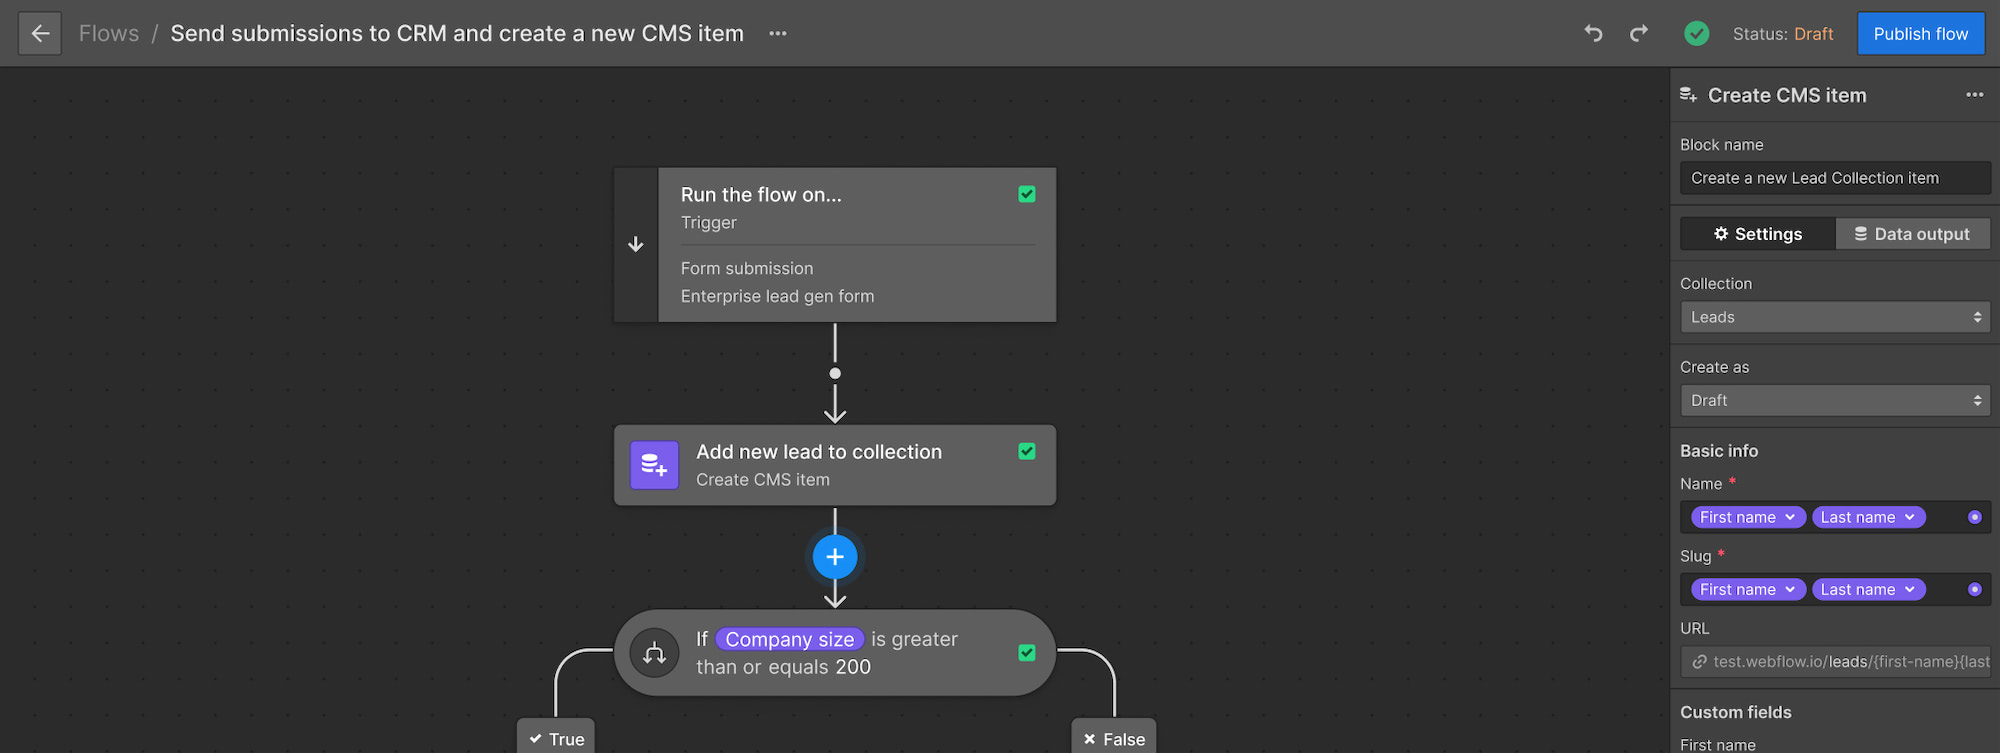2000x753 pixels.
Task: Expand First name chip in Name field
Action: 1747,517
